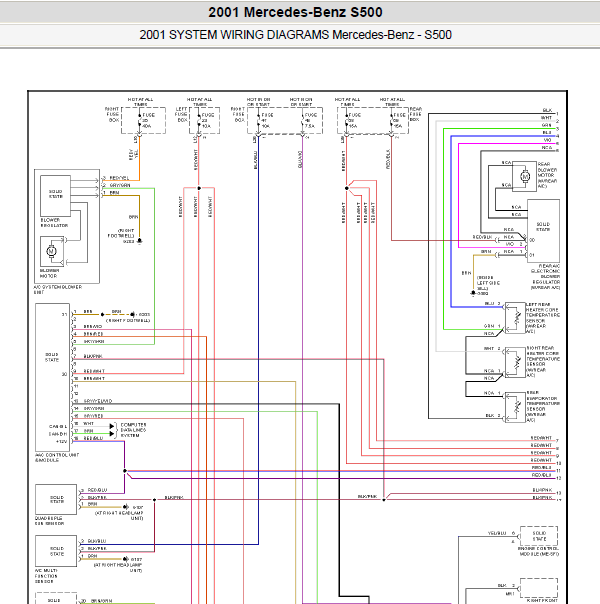Click the 'BLOWER REGULATOR' label
600x604 pixels.
pyautogui.click(x=54, y=223)
